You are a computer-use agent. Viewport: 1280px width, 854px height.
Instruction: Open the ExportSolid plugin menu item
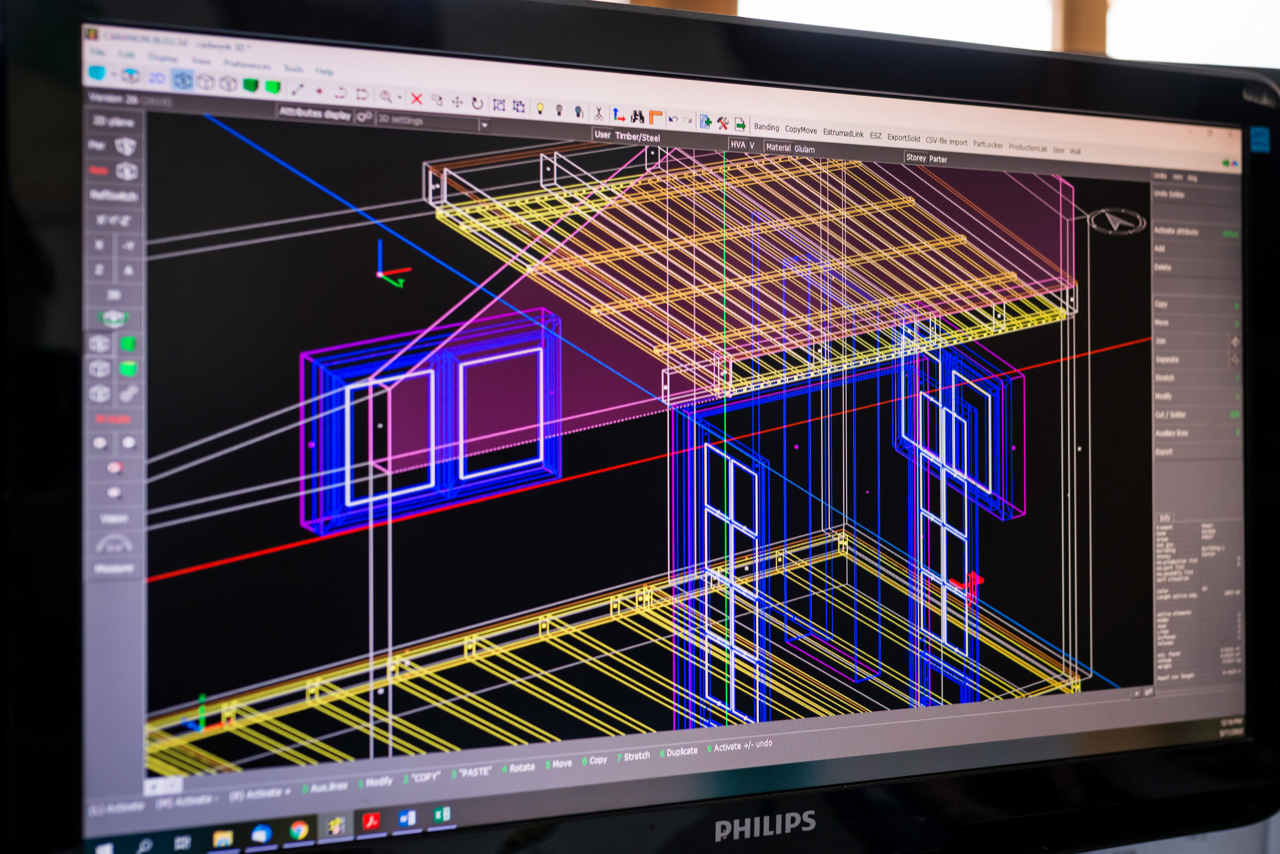[904, 137]
